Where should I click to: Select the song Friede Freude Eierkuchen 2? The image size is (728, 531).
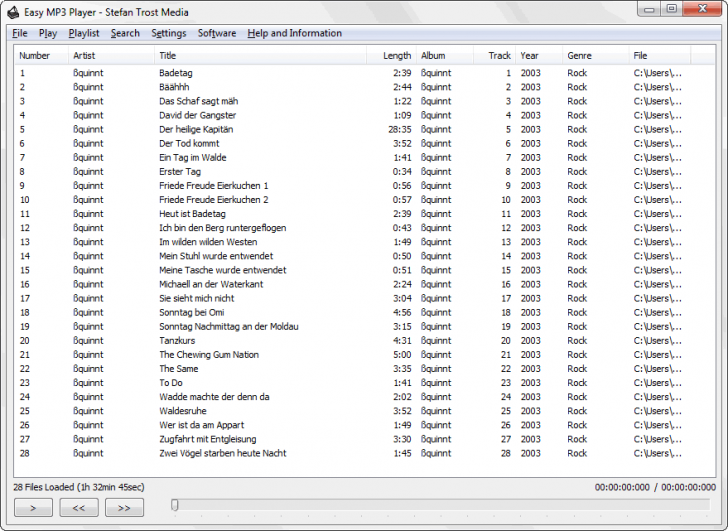pyautogui.click(x=214, y=200)
